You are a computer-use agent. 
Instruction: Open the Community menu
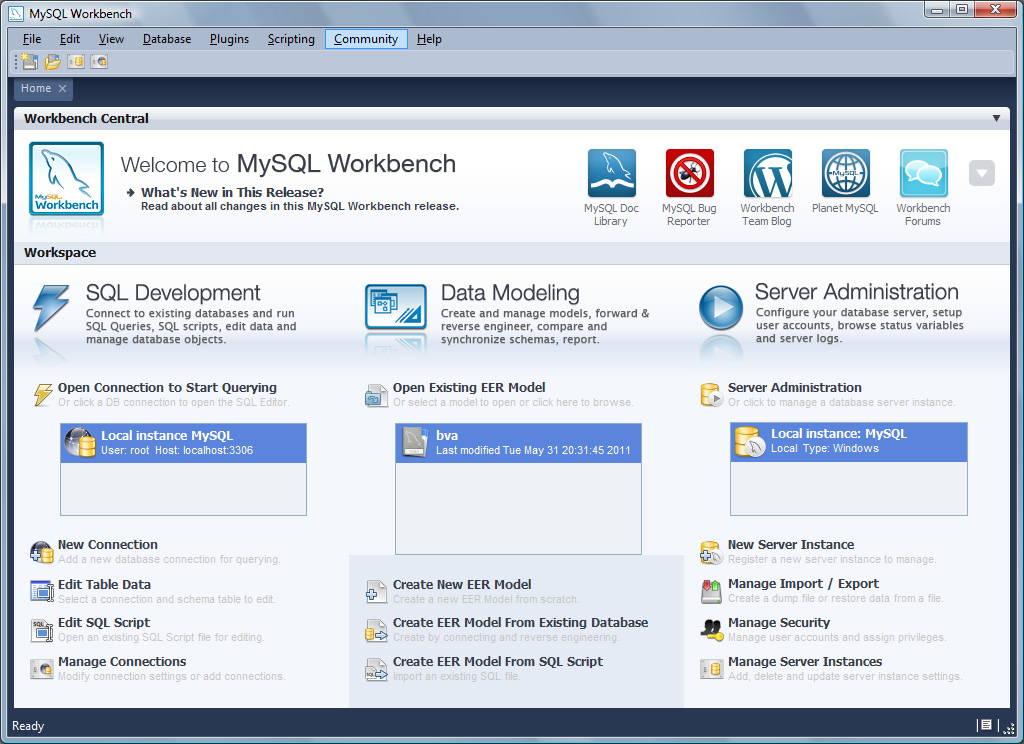[366, 39]
